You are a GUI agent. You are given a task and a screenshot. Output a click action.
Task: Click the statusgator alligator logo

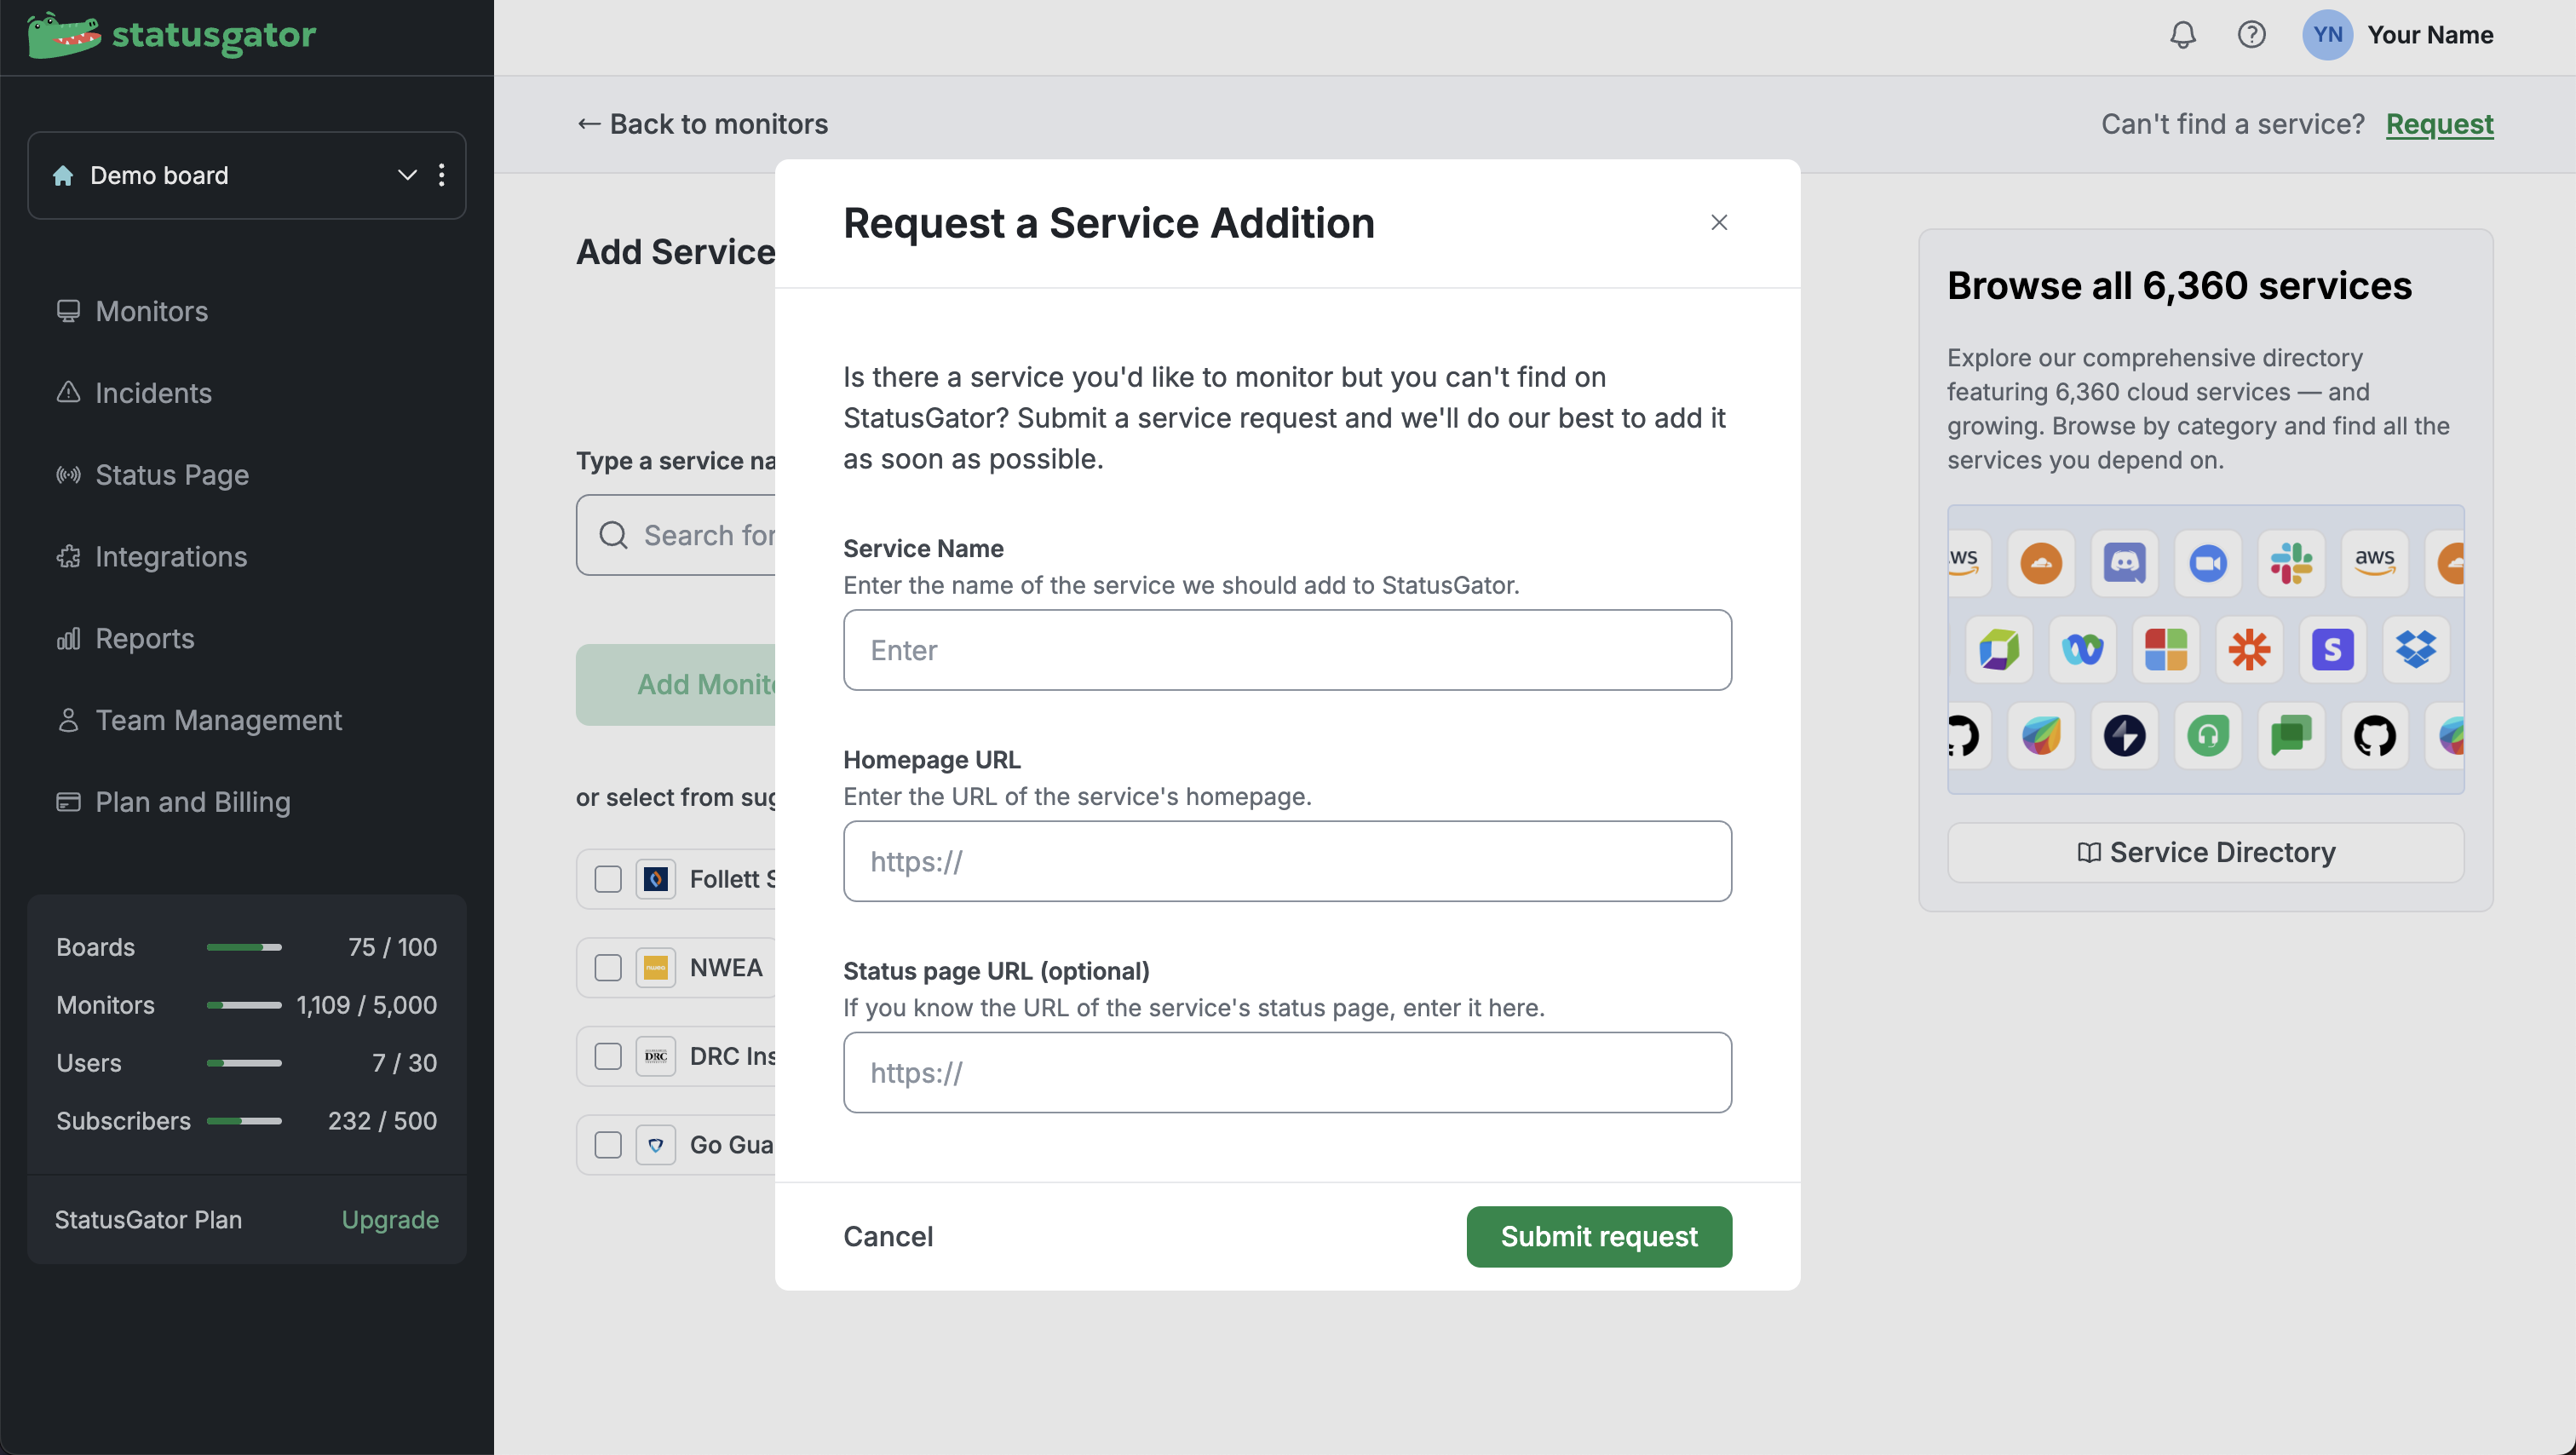64,35
